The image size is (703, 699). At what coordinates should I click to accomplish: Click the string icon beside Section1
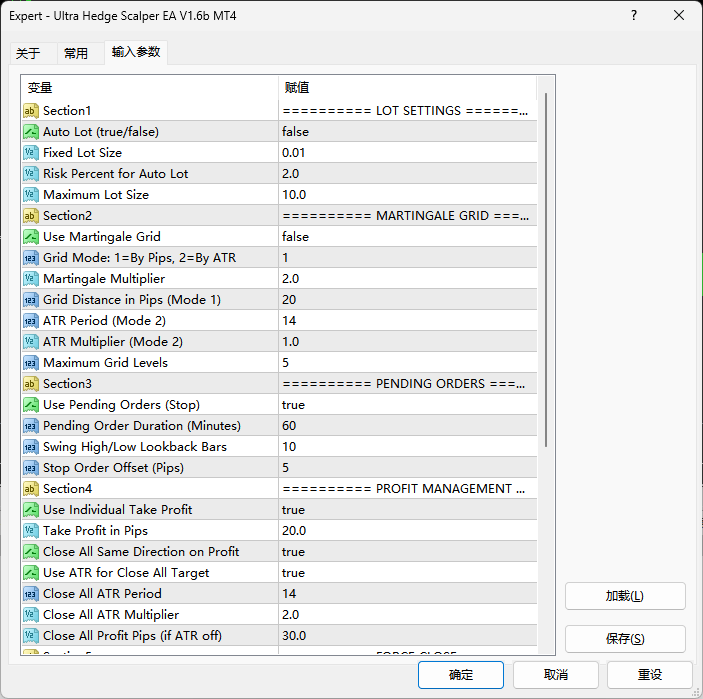[x=31, y=111]
